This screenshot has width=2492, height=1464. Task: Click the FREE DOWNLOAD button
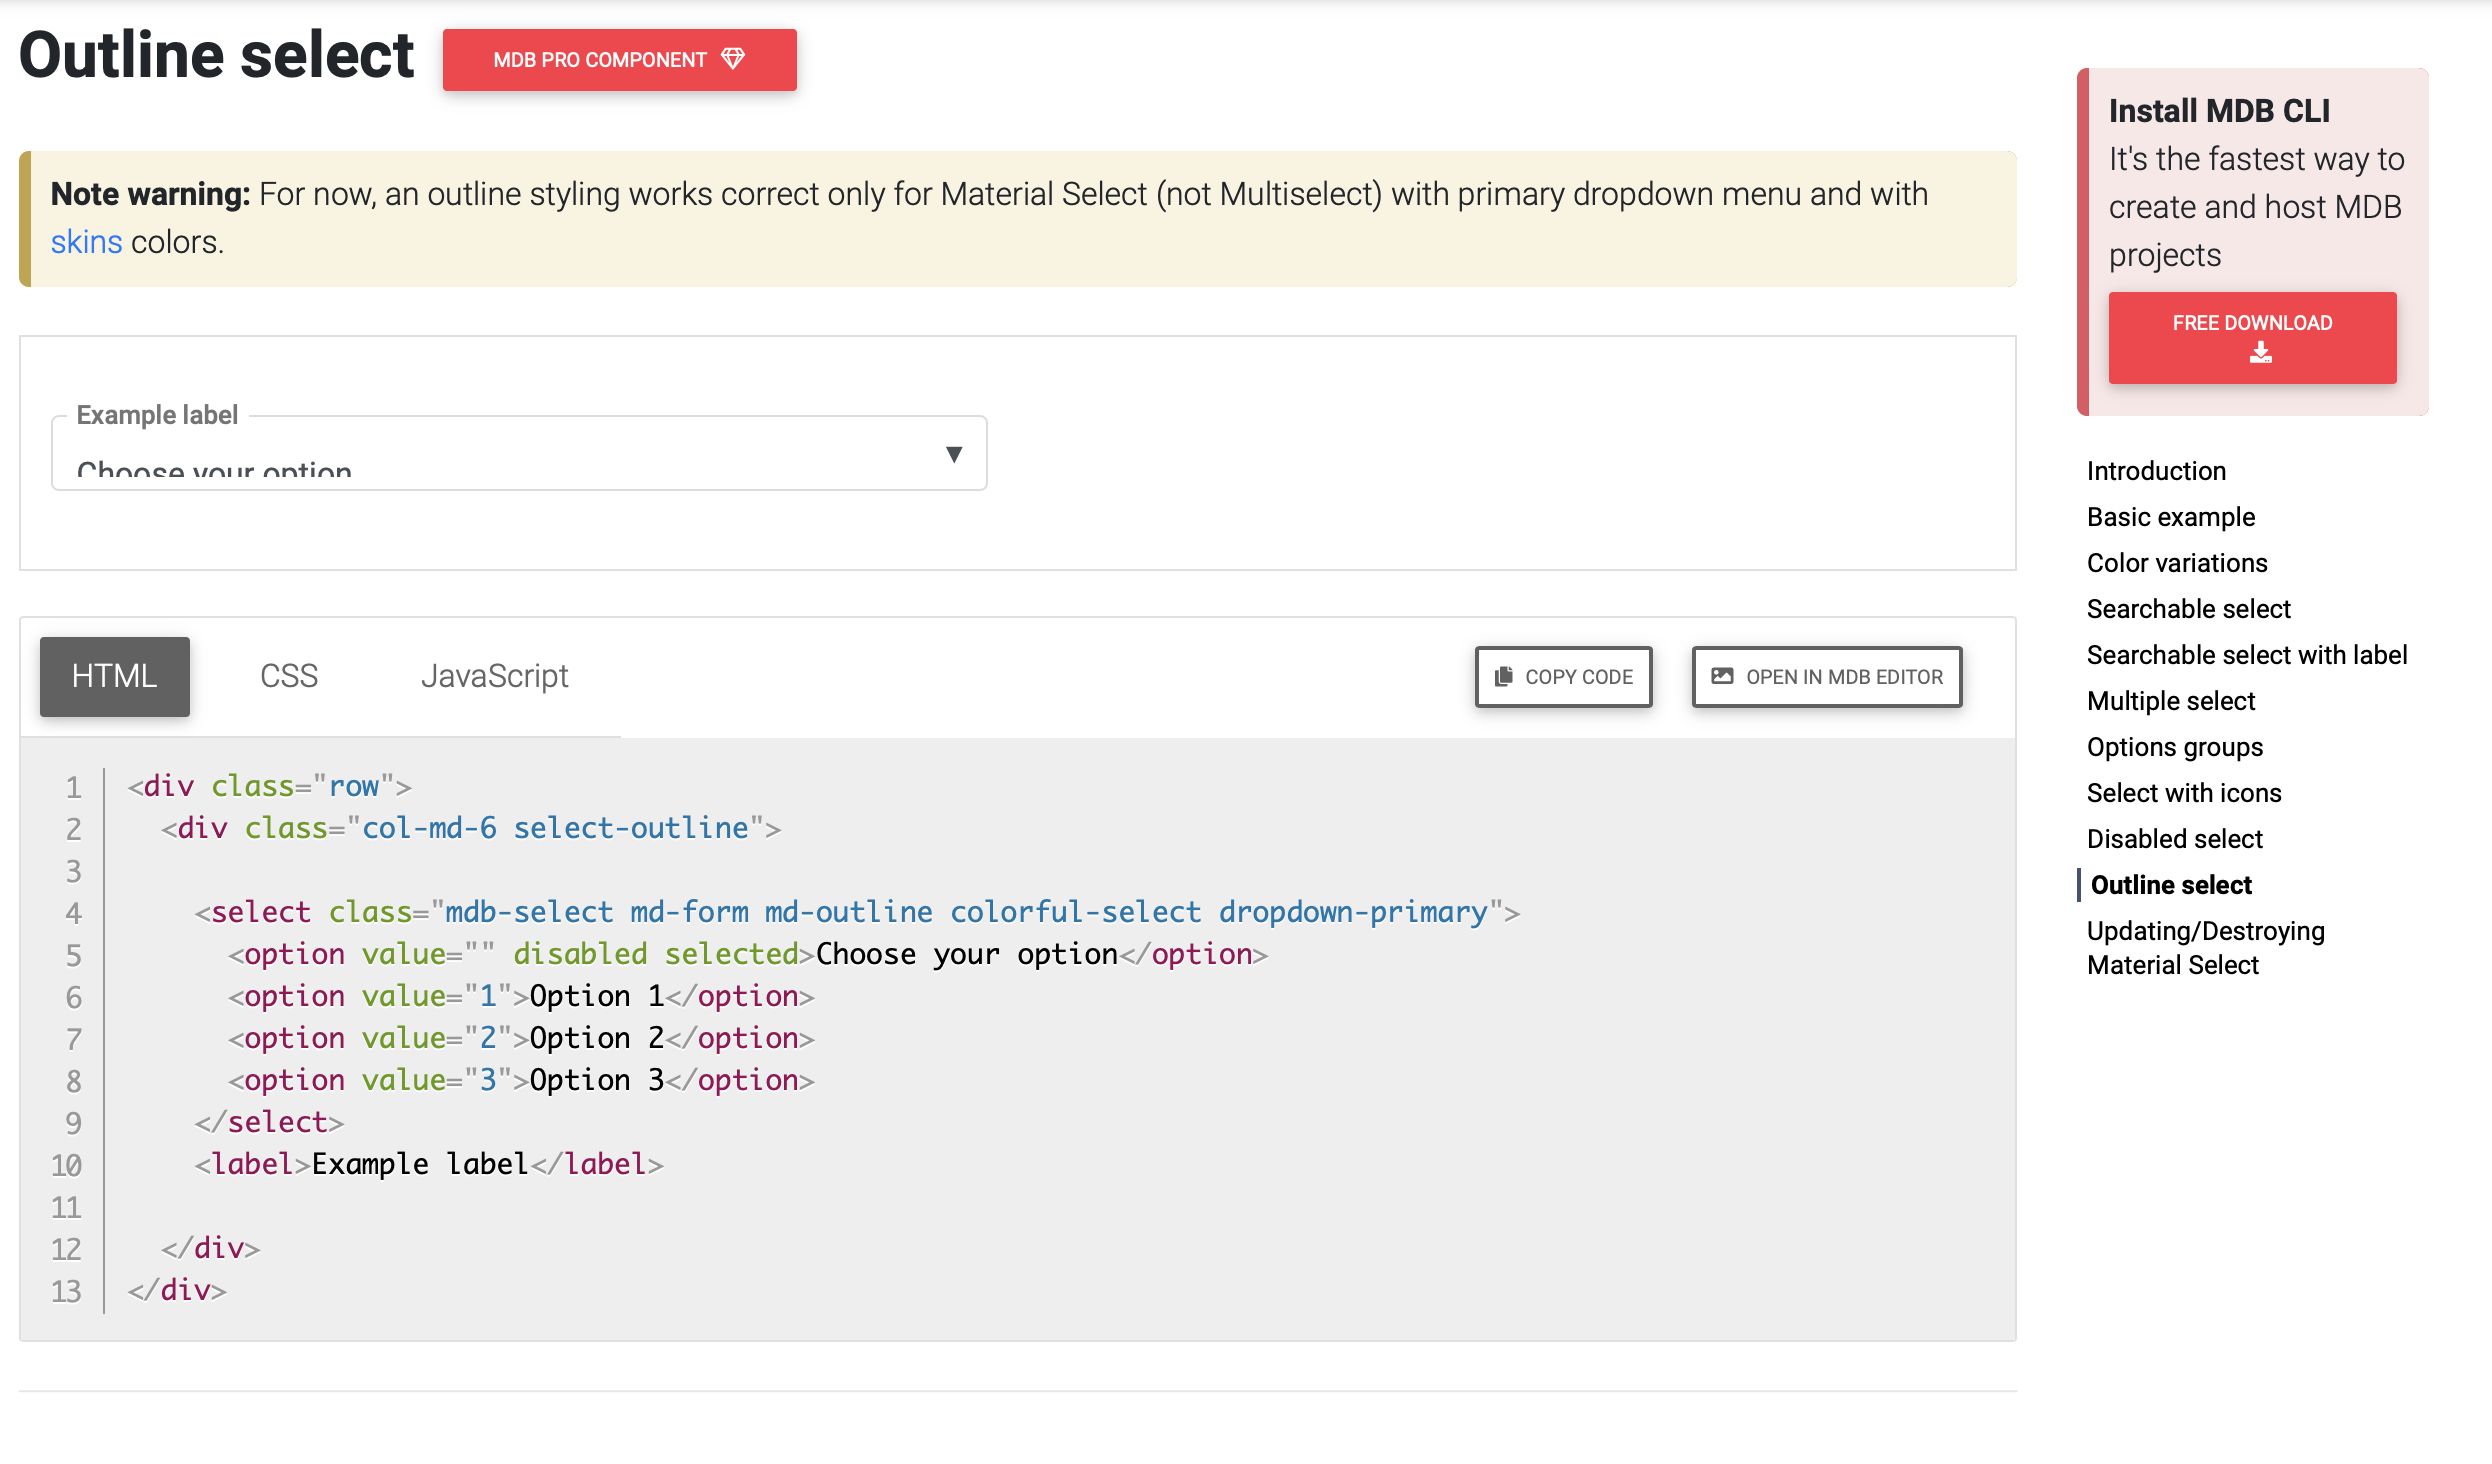point(2252,338)
